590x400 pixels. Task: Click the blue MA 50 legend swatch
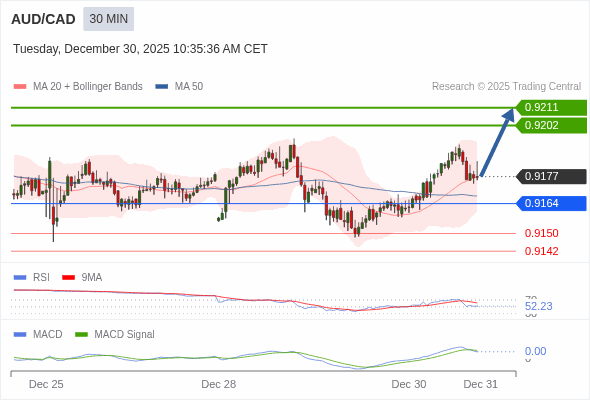(x=162, y=87)
